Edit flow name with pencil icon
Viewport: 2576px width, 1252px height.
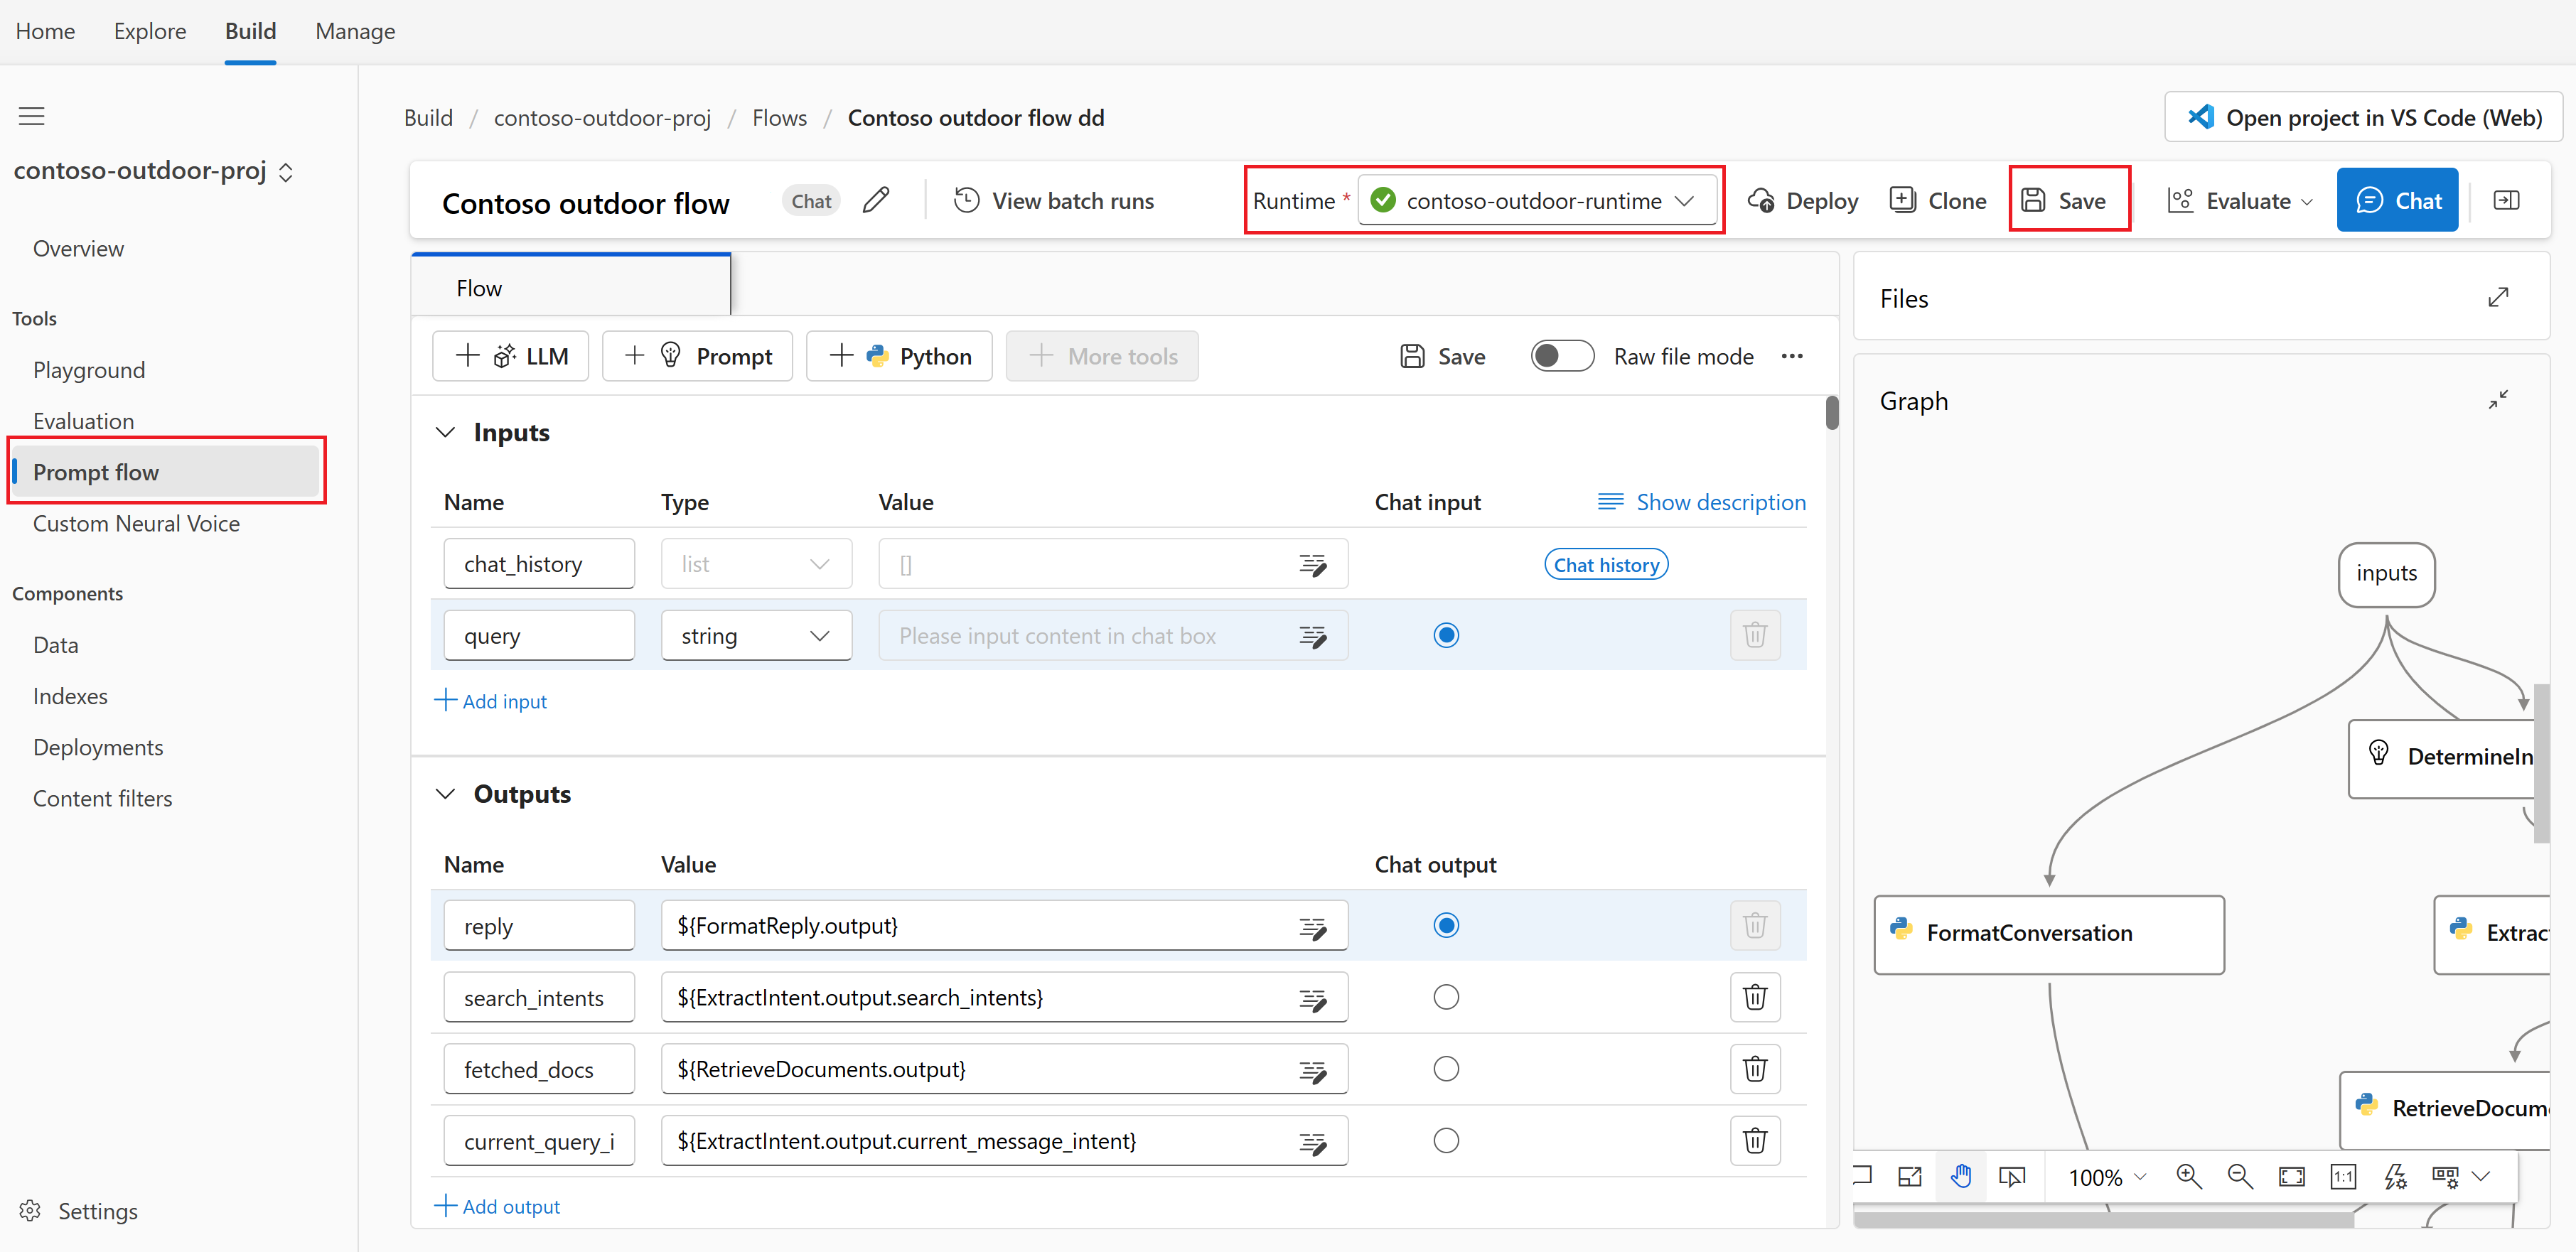pos(876,200)
